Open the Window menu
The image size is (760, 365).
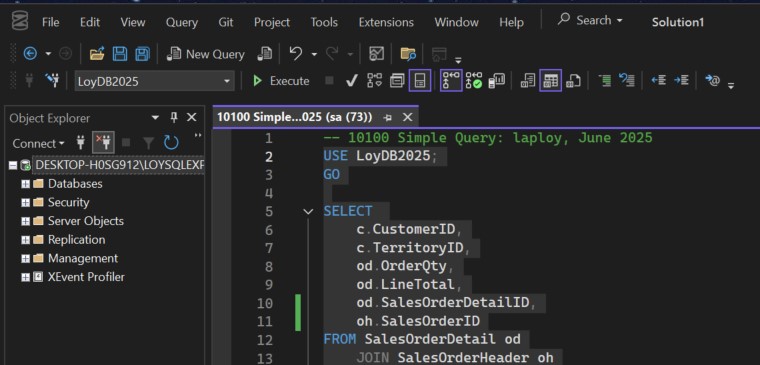point(457,22)
